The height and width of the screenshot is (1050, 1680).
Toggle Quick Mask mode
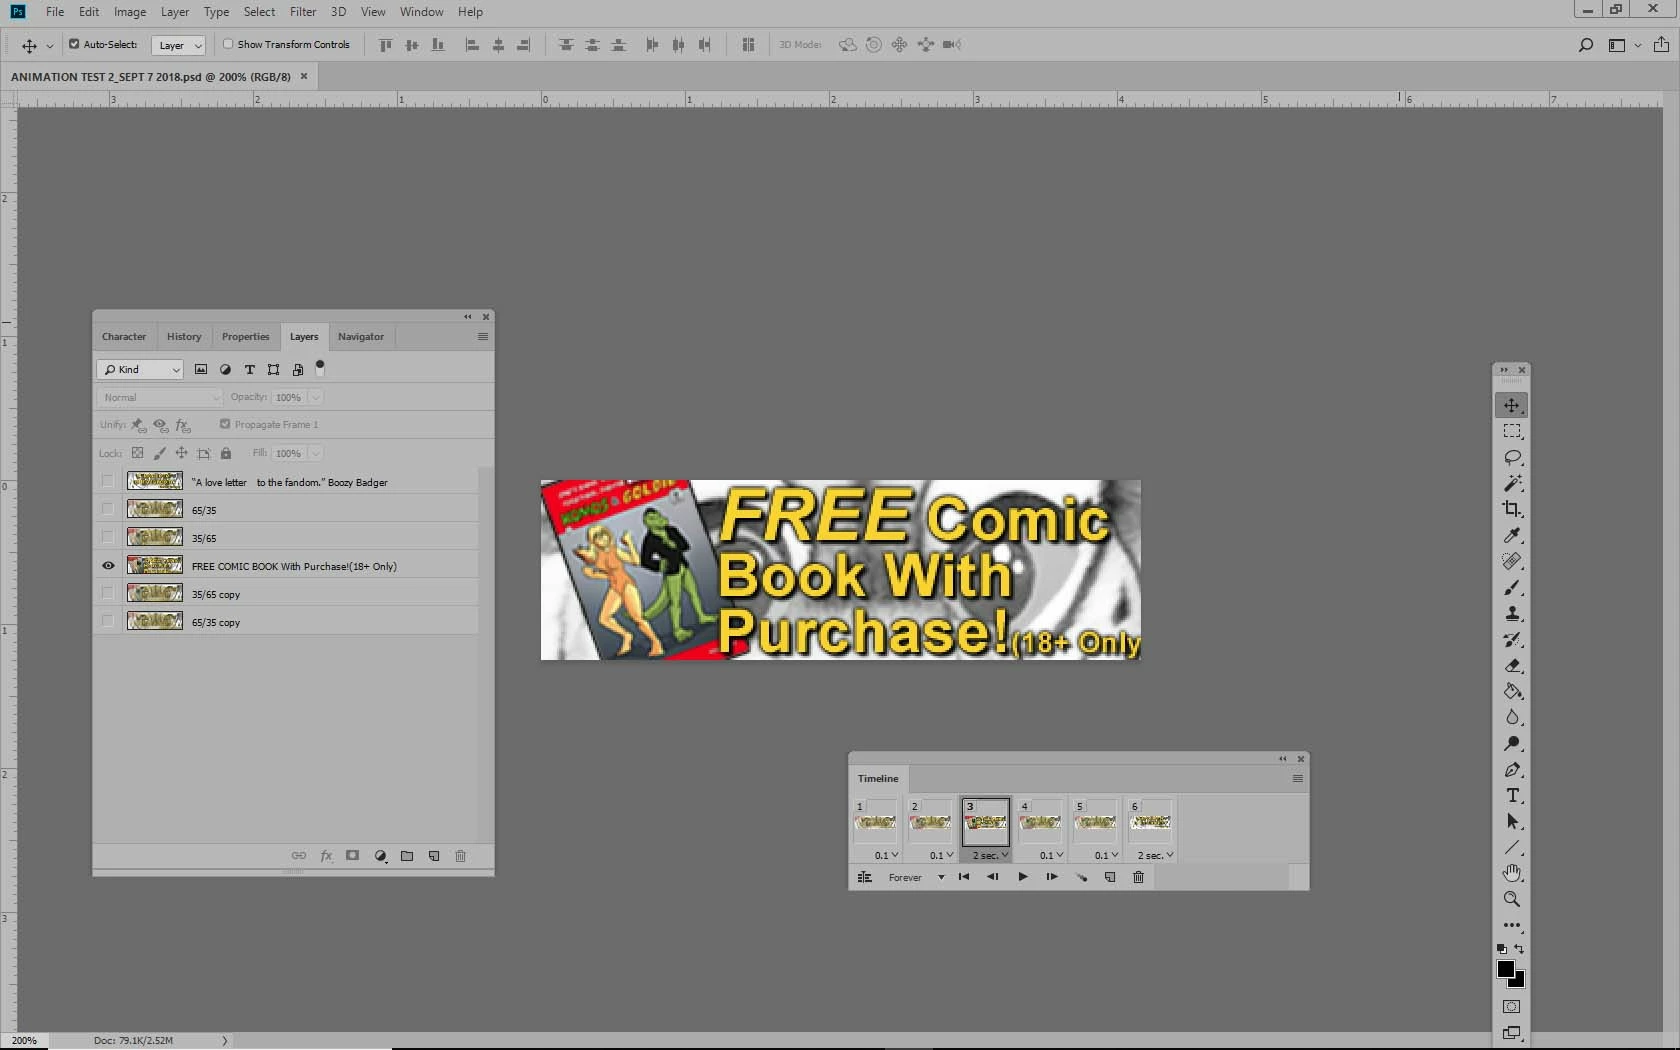(1511, 1006)
